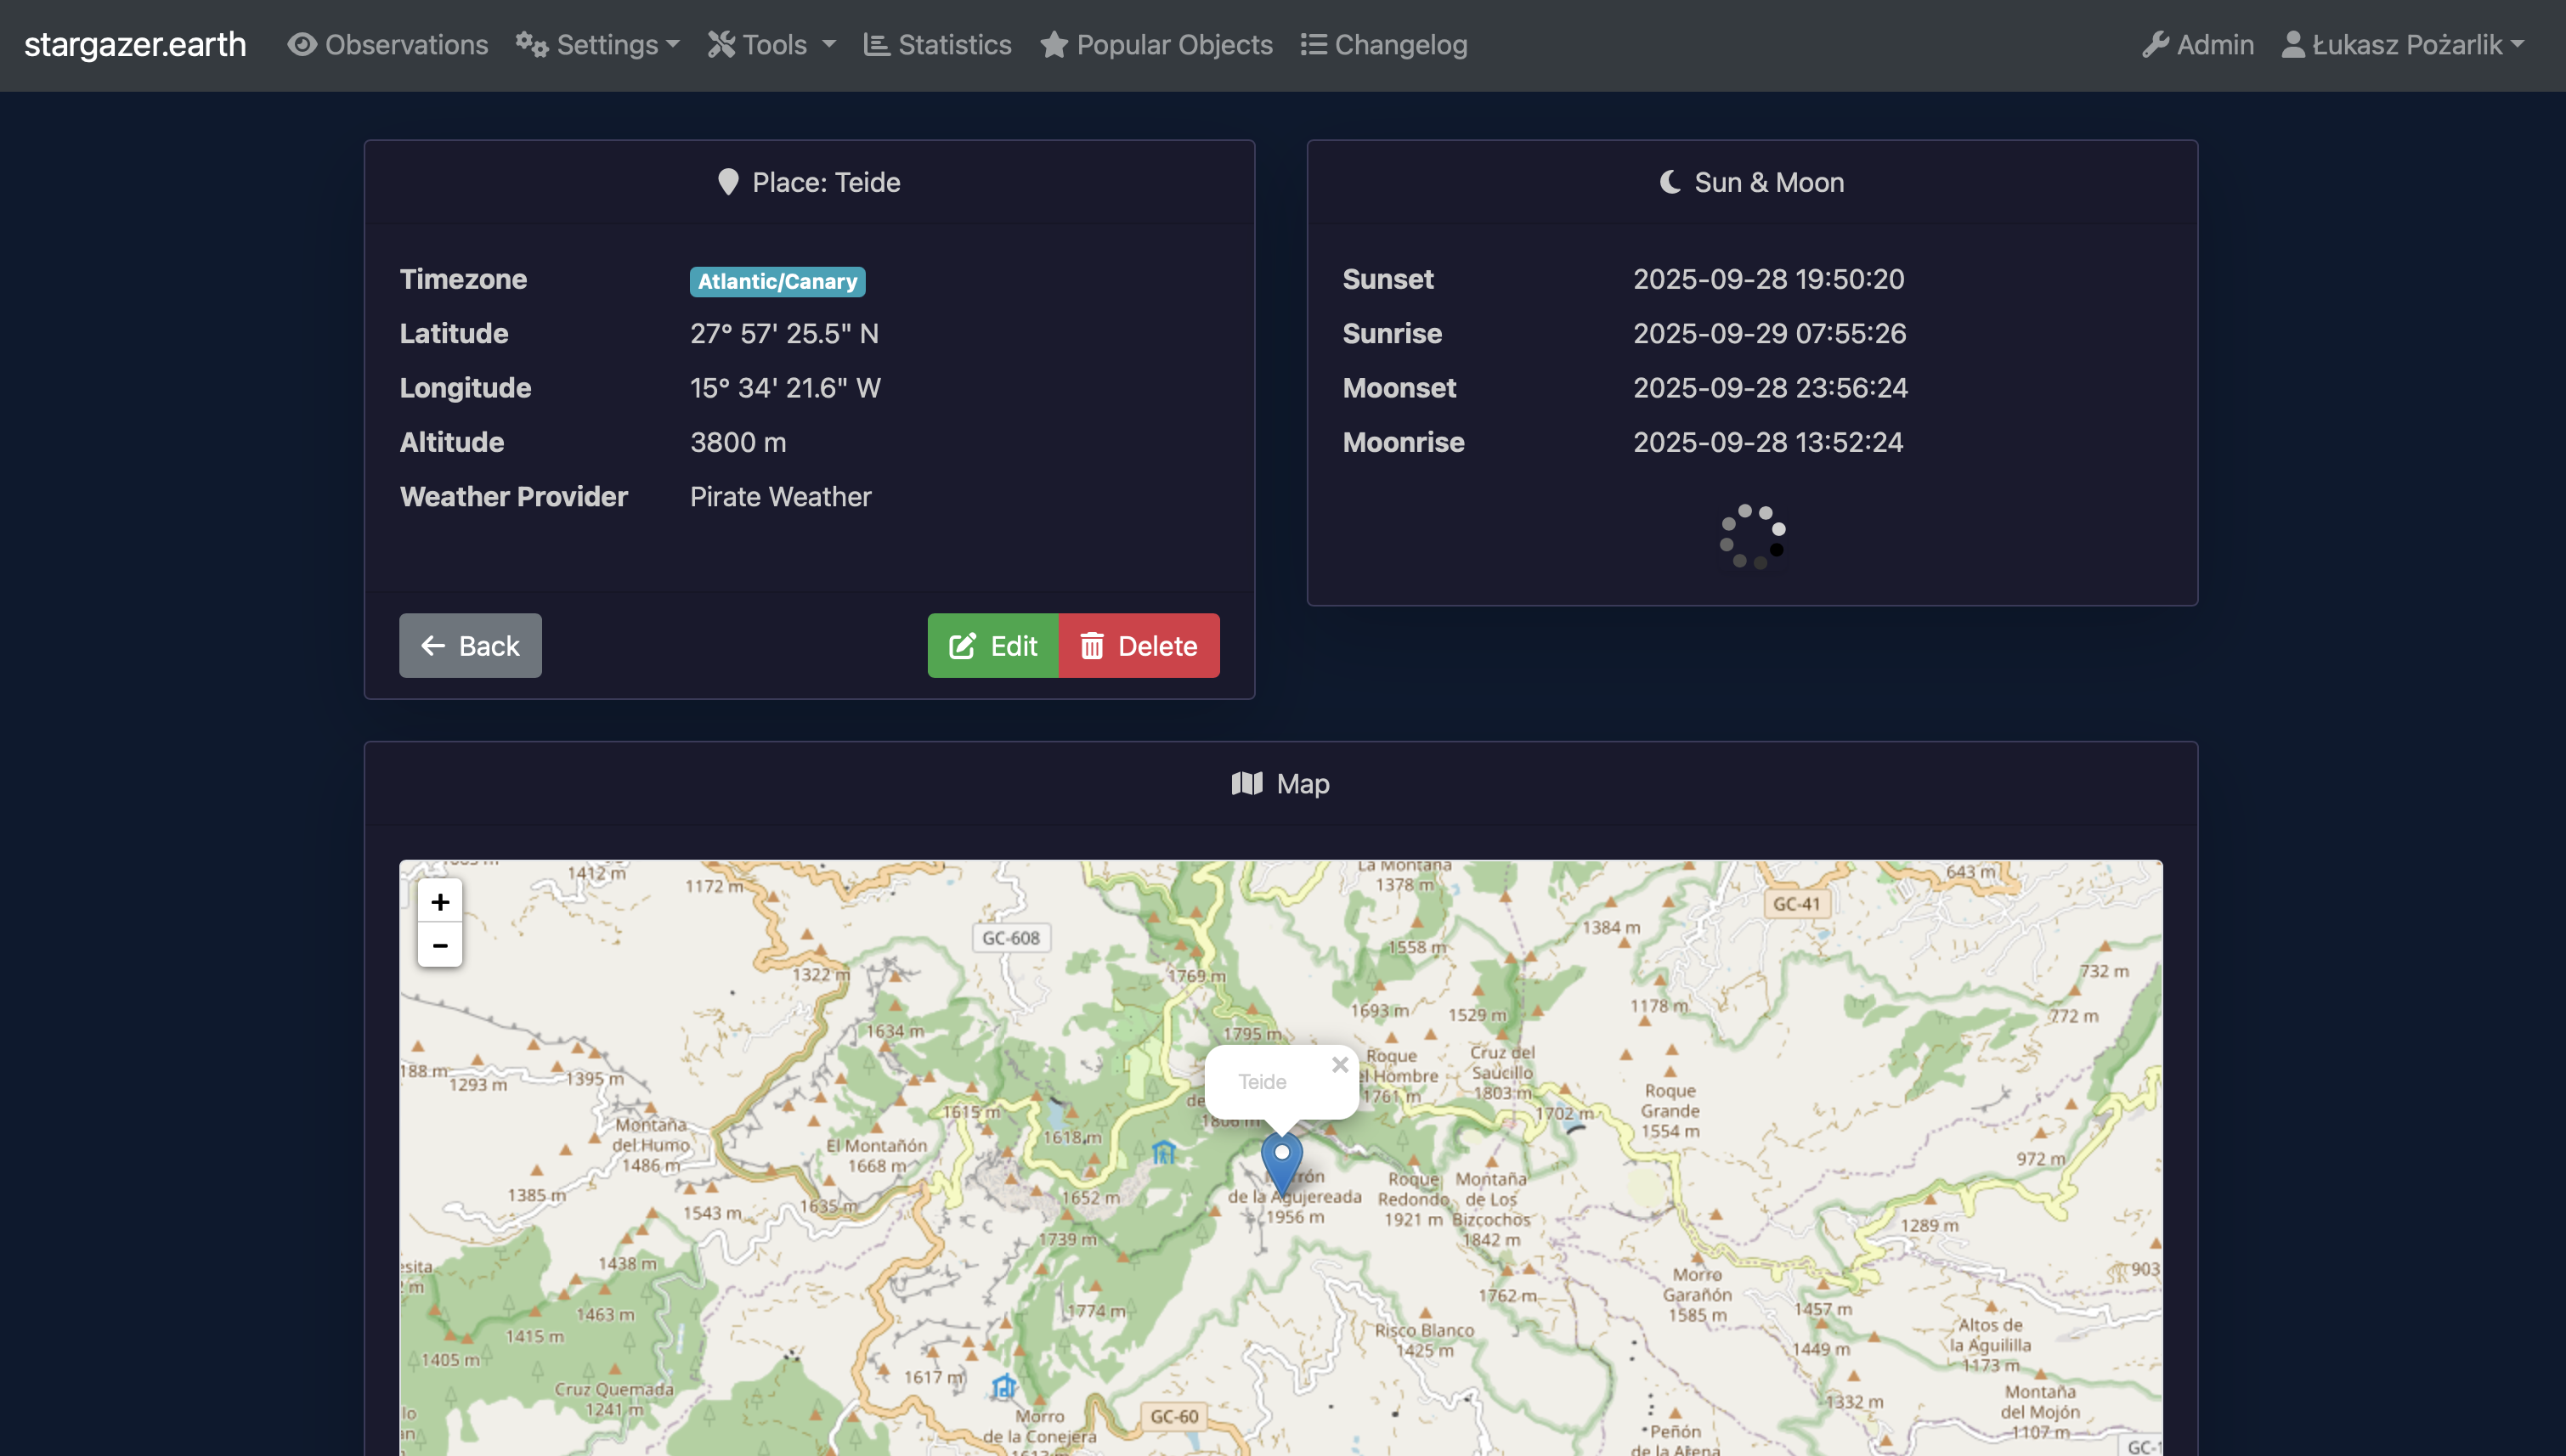Click the Changelog list icon
Viewport: 2566px width, 1456px height.
coord(1313,45)
